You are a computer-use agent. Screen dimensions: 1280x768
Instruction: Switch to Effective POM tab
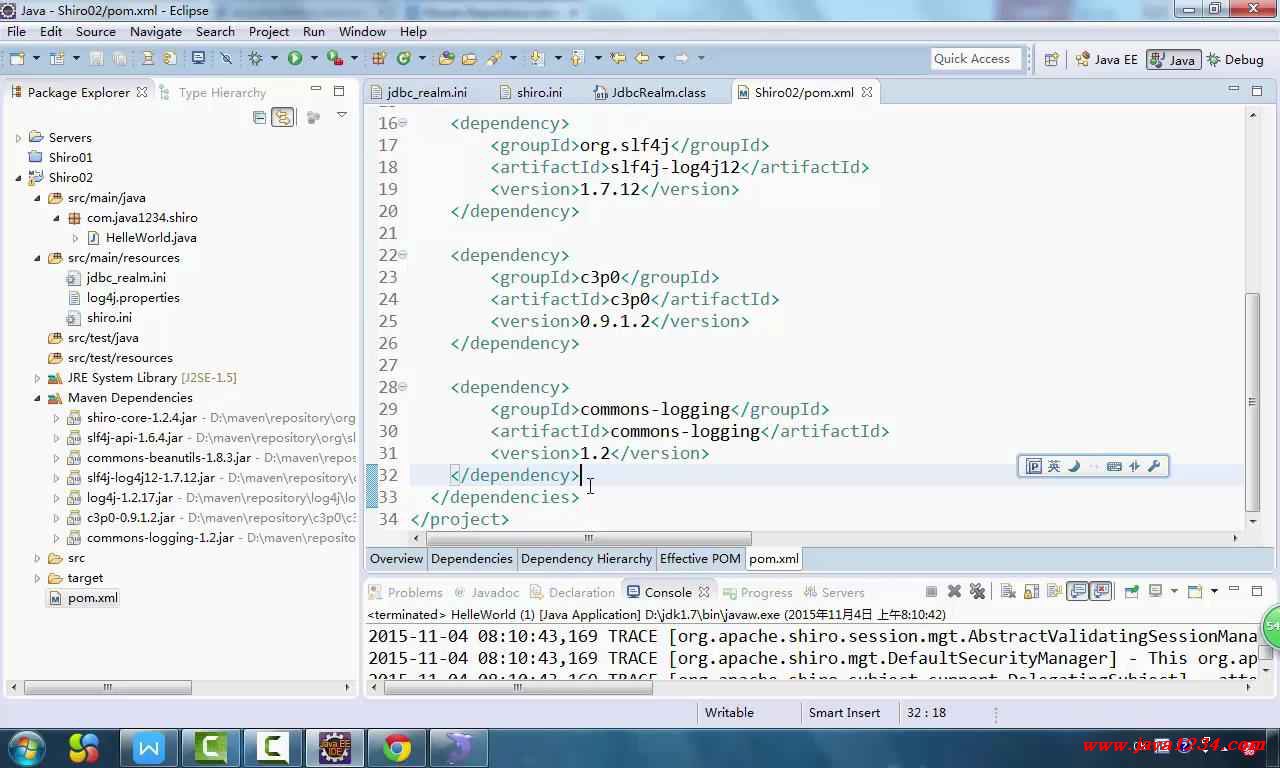coord(700,559)
